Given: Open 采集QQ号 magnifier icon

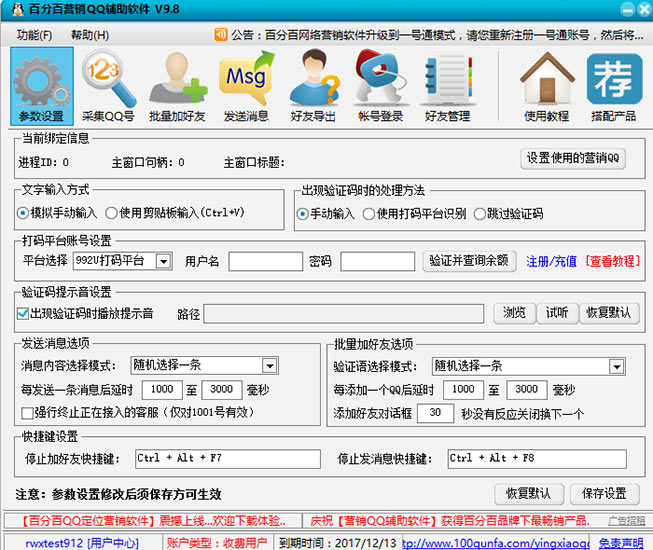Looking at the screenshot, I should click(108, 86).
